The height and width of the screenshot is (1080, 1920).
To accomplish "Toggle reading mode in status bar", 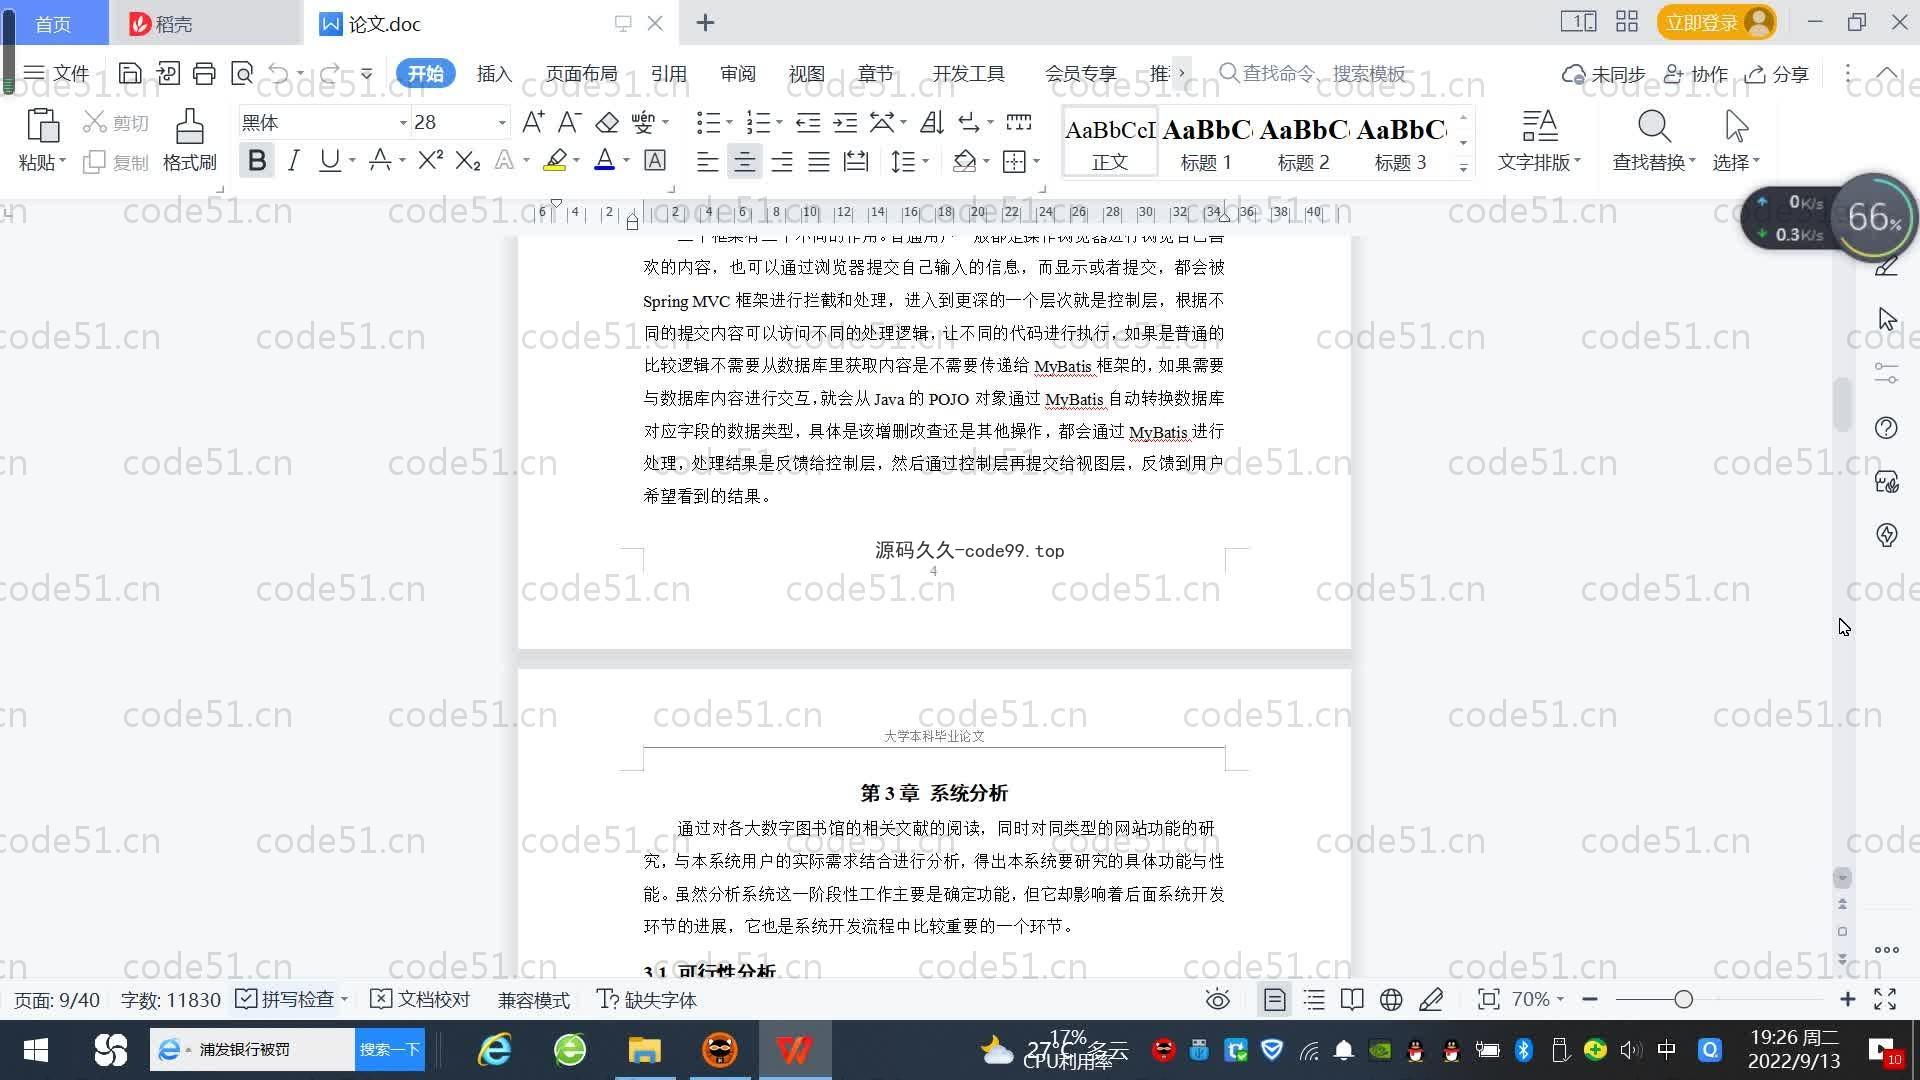I will point(1352,999).
